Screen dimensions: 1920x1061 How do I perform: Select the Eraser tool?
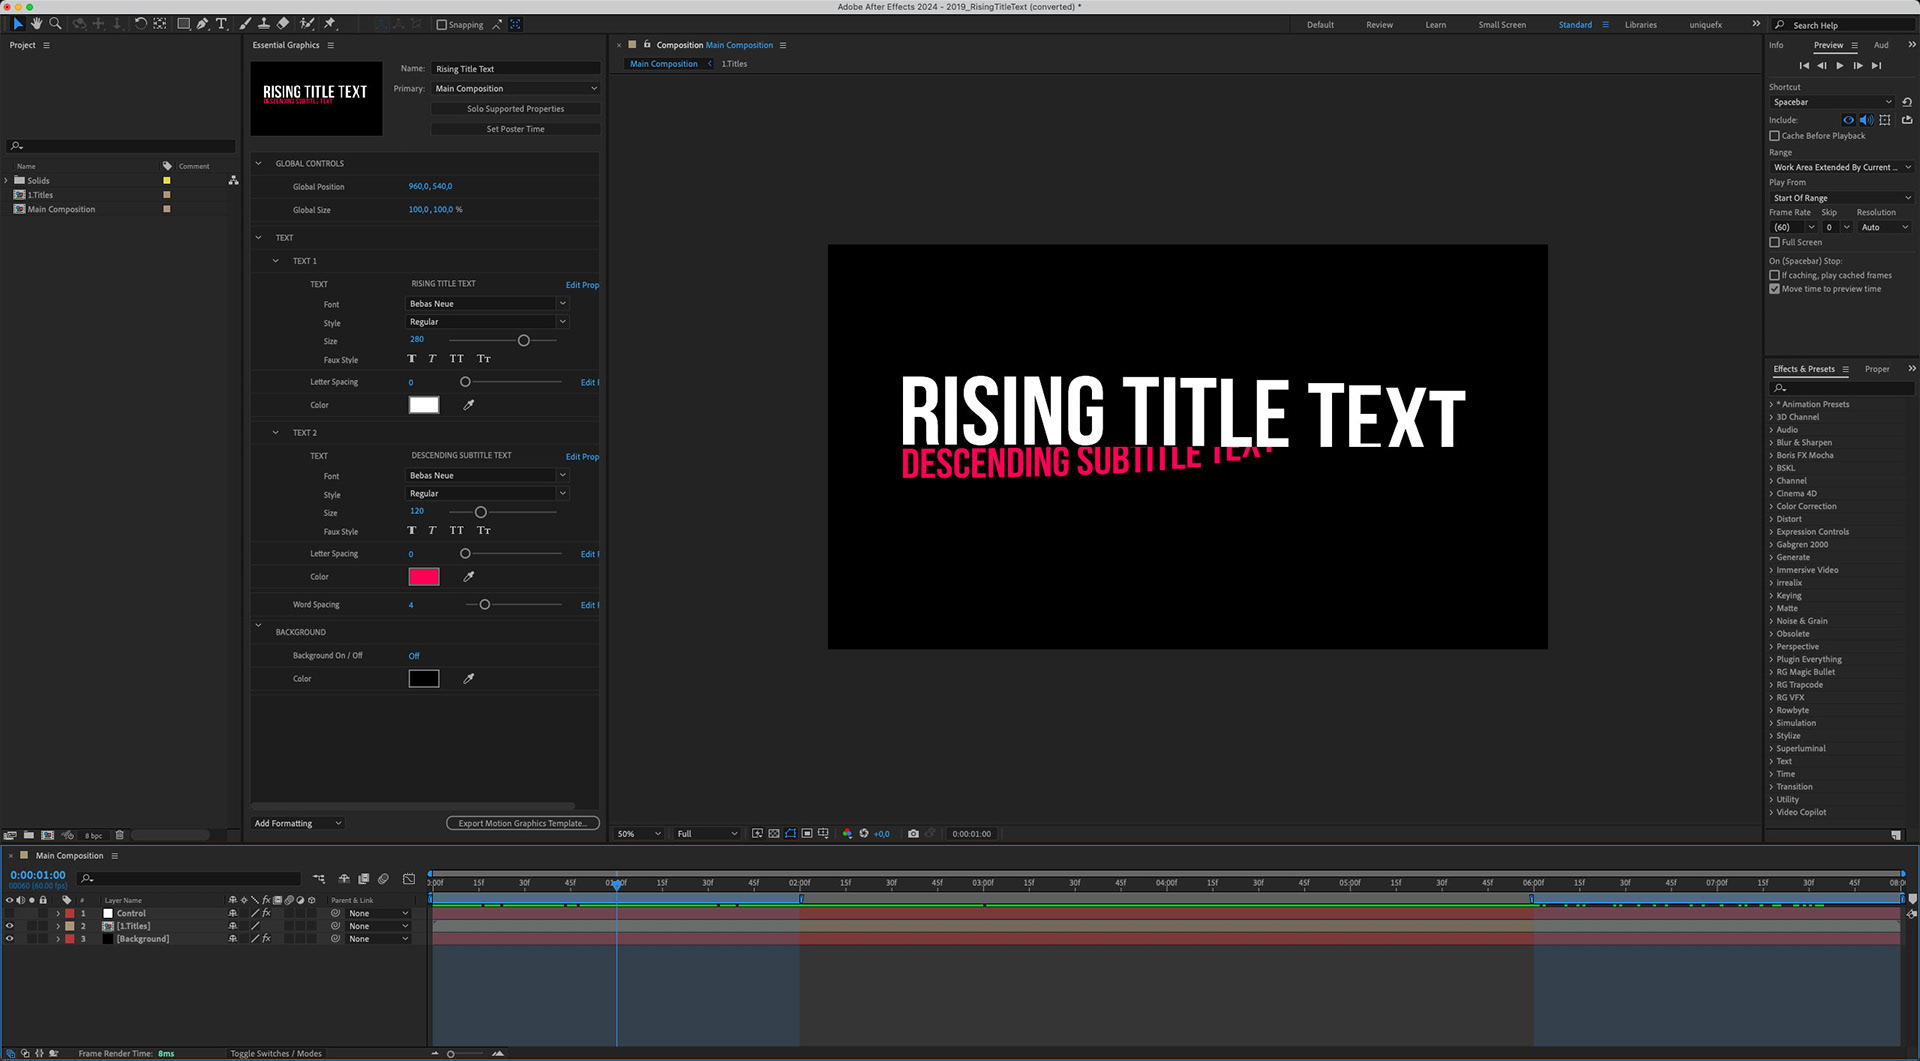tap(283, 23)
